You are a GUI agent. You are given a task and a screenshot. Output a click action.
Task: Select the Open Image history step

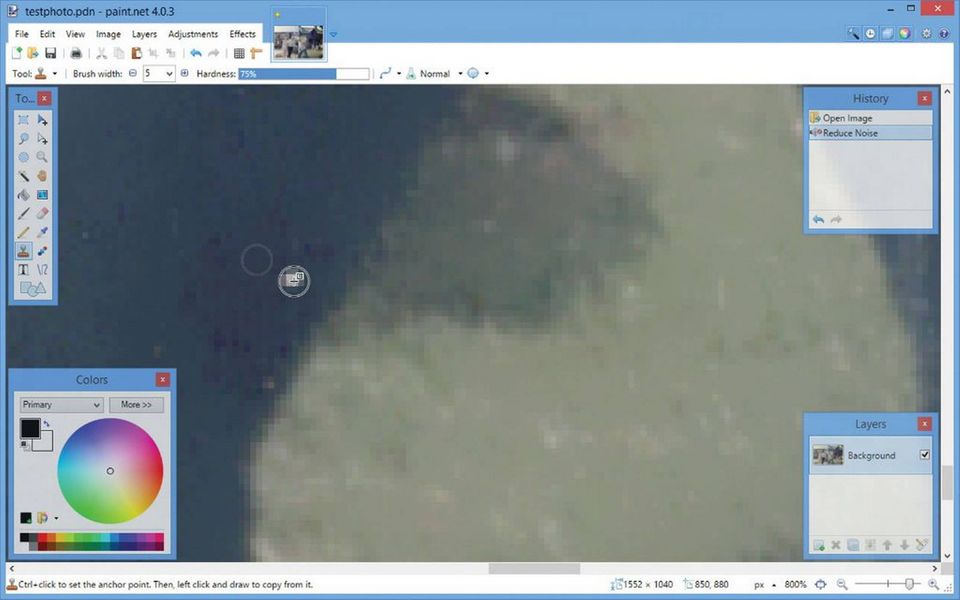(x=847, y=118)
